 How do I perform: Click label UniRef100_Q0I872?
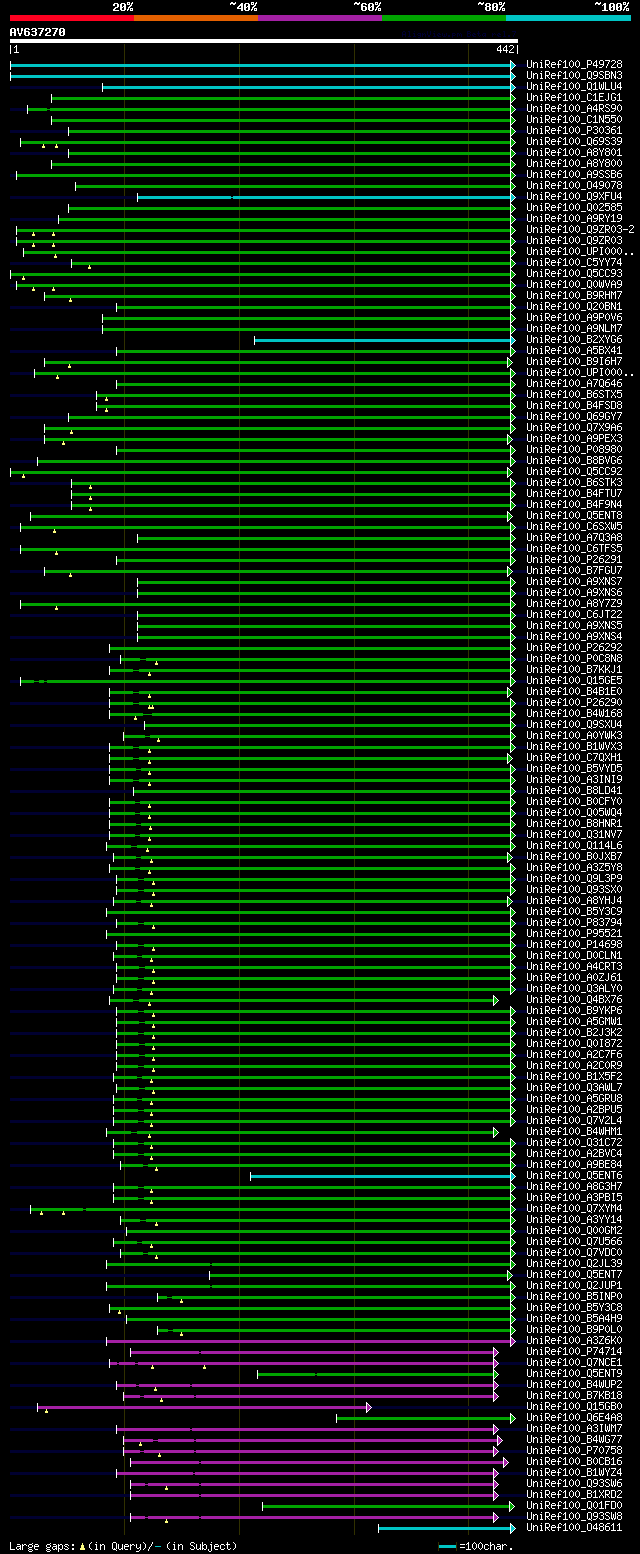tap(574, 1044)
